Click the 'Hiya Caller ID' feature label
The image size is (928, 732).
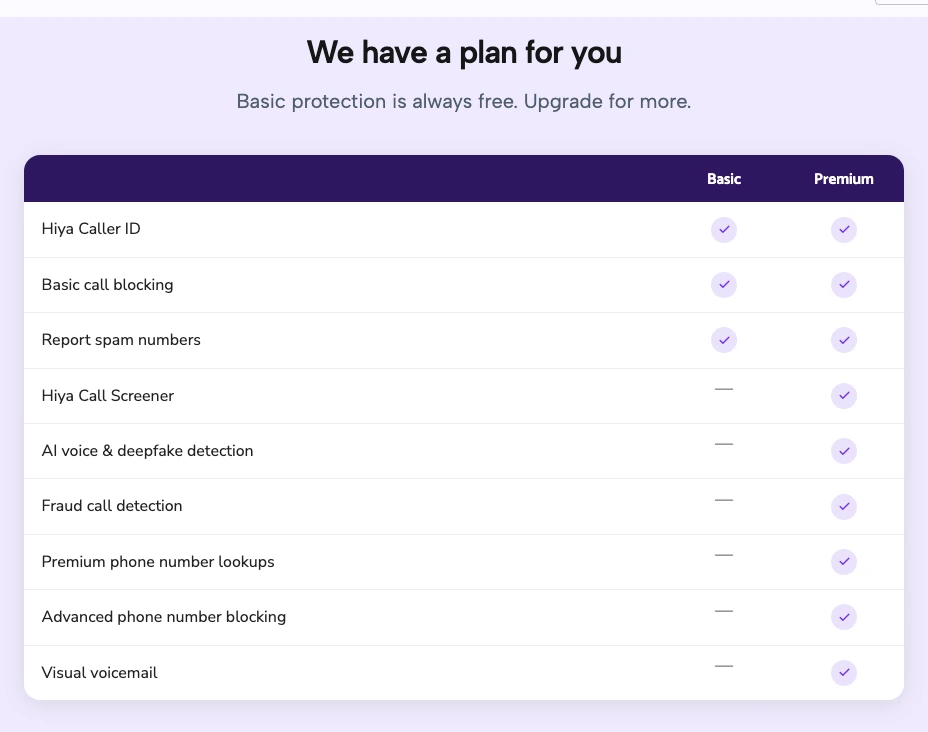[91, 229]
